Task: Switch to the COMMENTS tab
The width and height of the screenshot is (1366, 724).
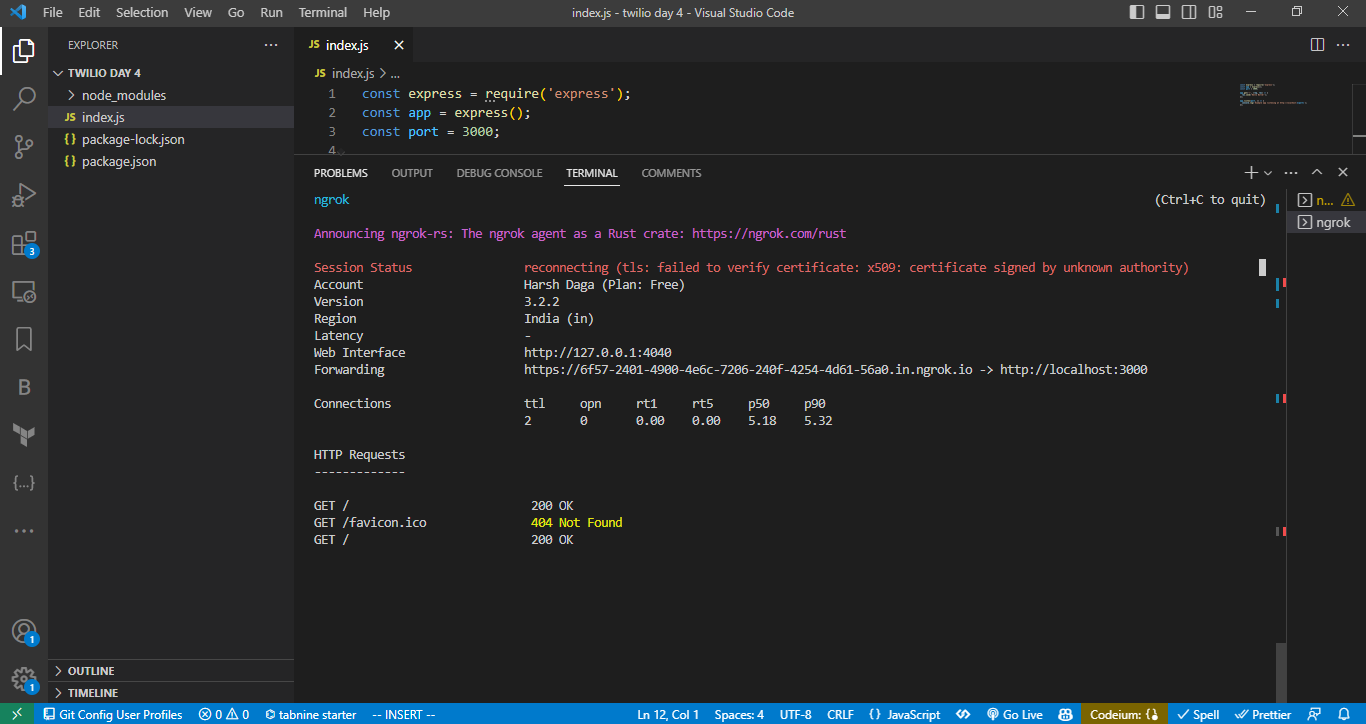Action: pos(671,173)
